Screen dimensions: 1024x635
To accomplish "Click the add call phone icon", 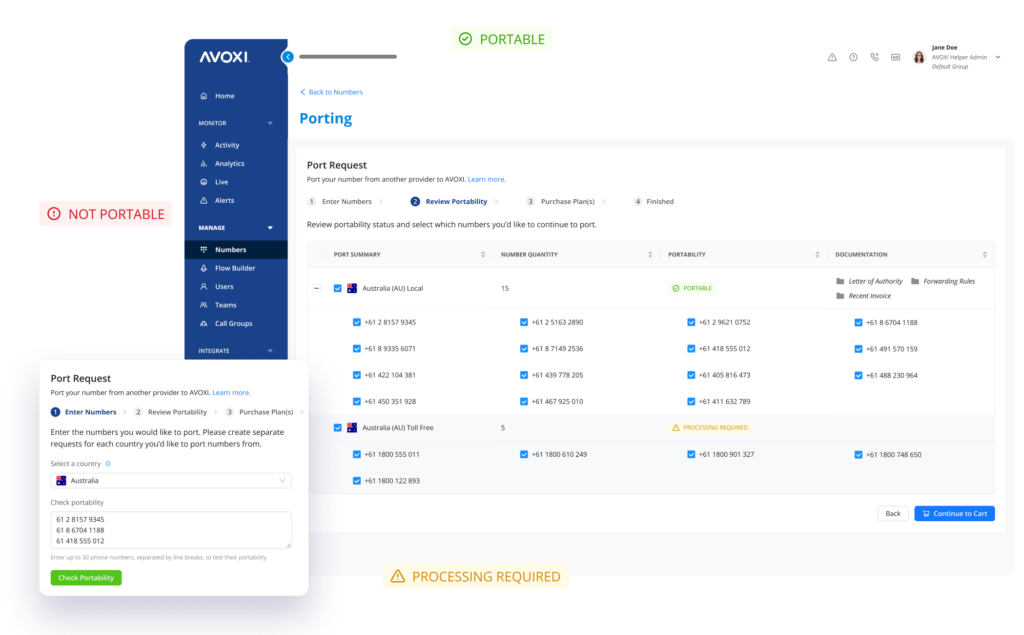I will (x=875, y=57).
